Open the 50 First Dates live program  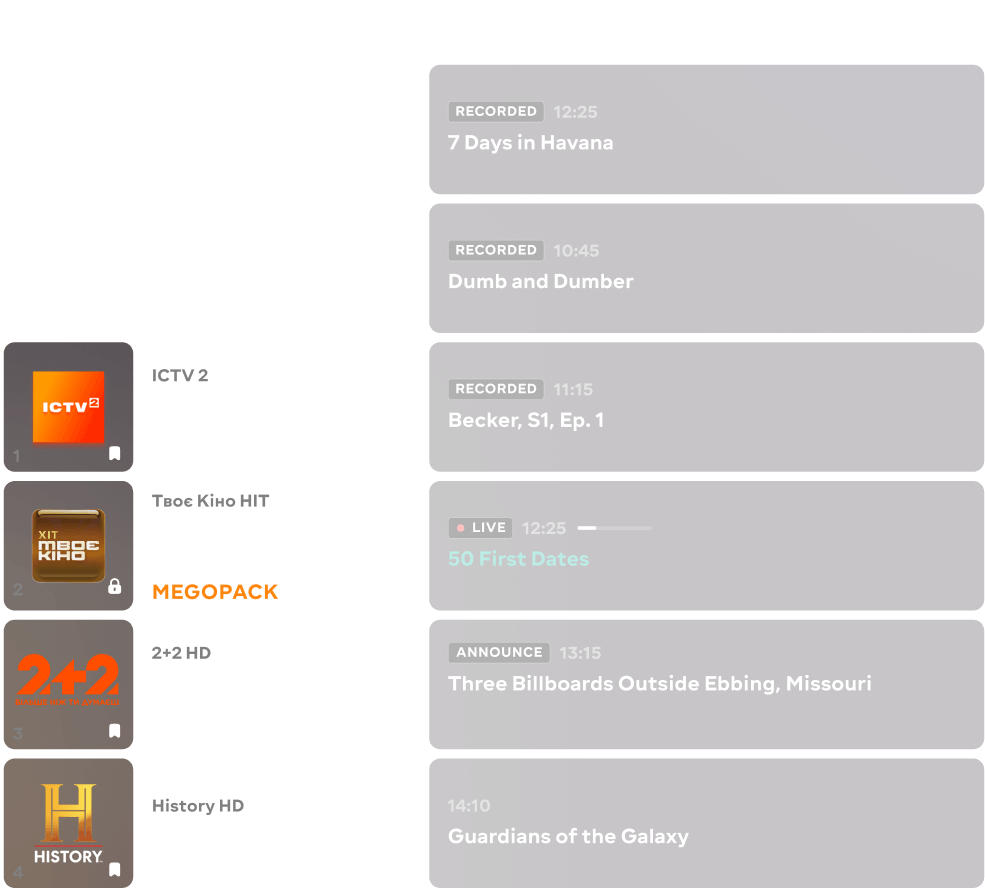pos(518,559)
